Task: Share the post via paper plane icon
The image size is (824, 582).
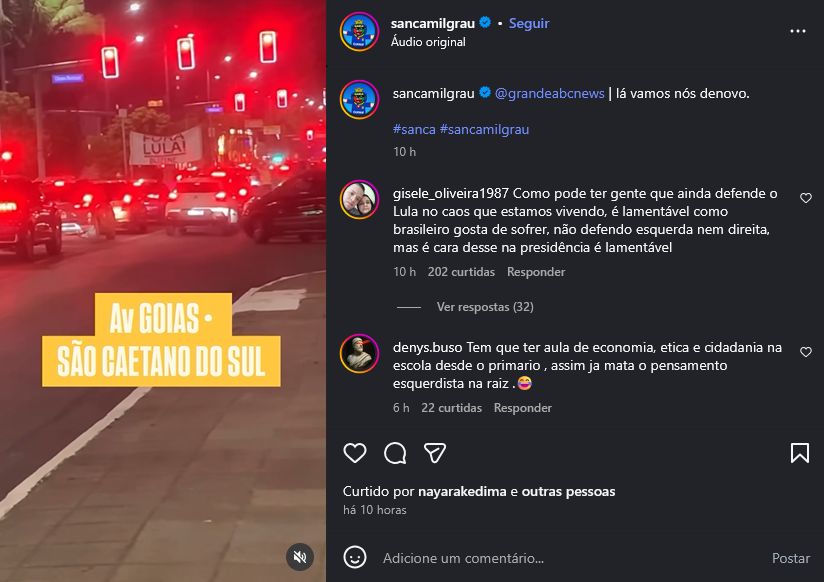Action: tap(435, 453)
